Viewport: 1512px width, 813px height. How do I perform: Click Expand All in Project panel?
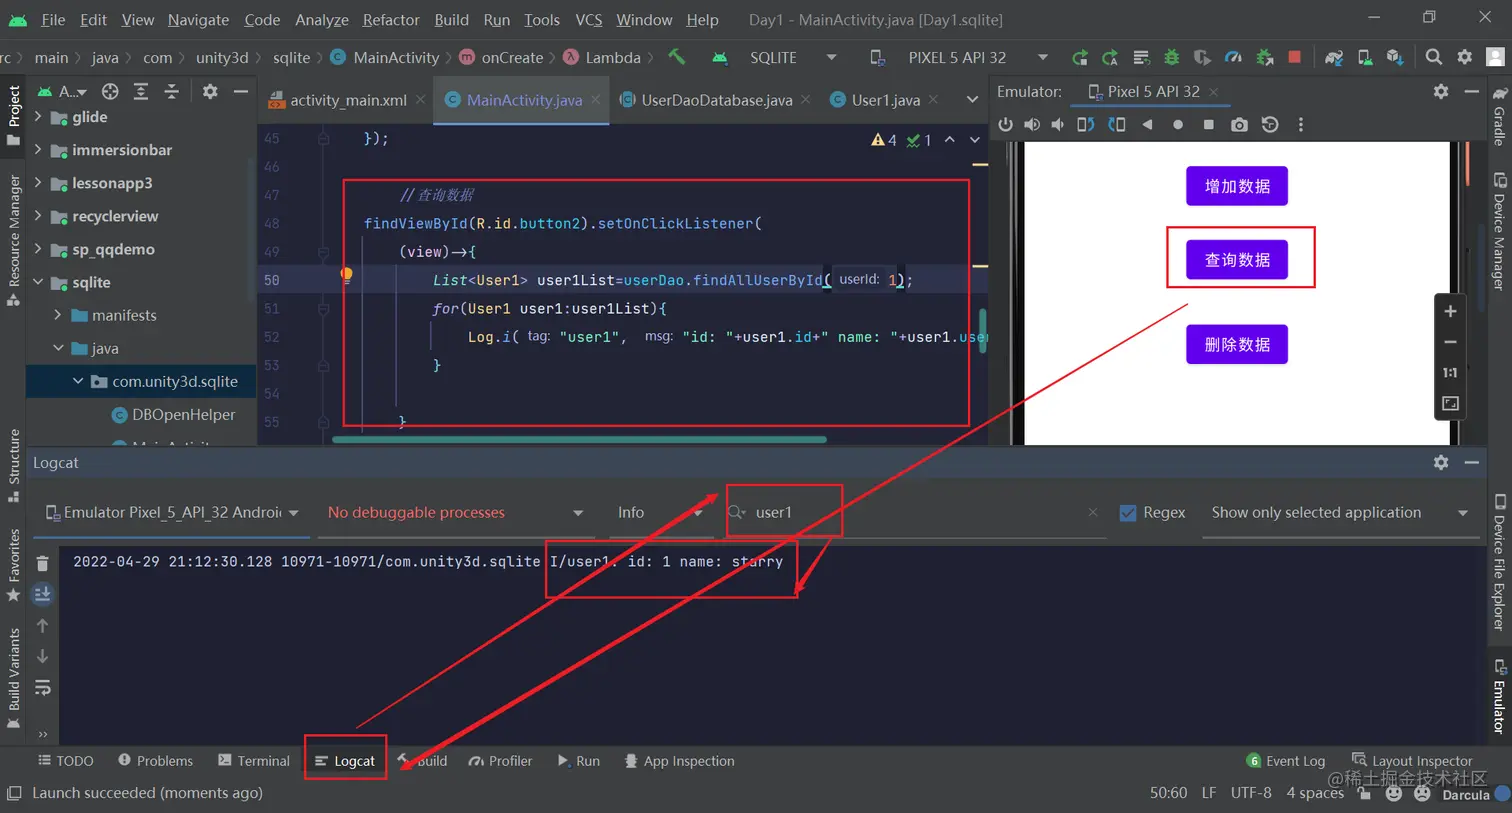coord(141,91)
